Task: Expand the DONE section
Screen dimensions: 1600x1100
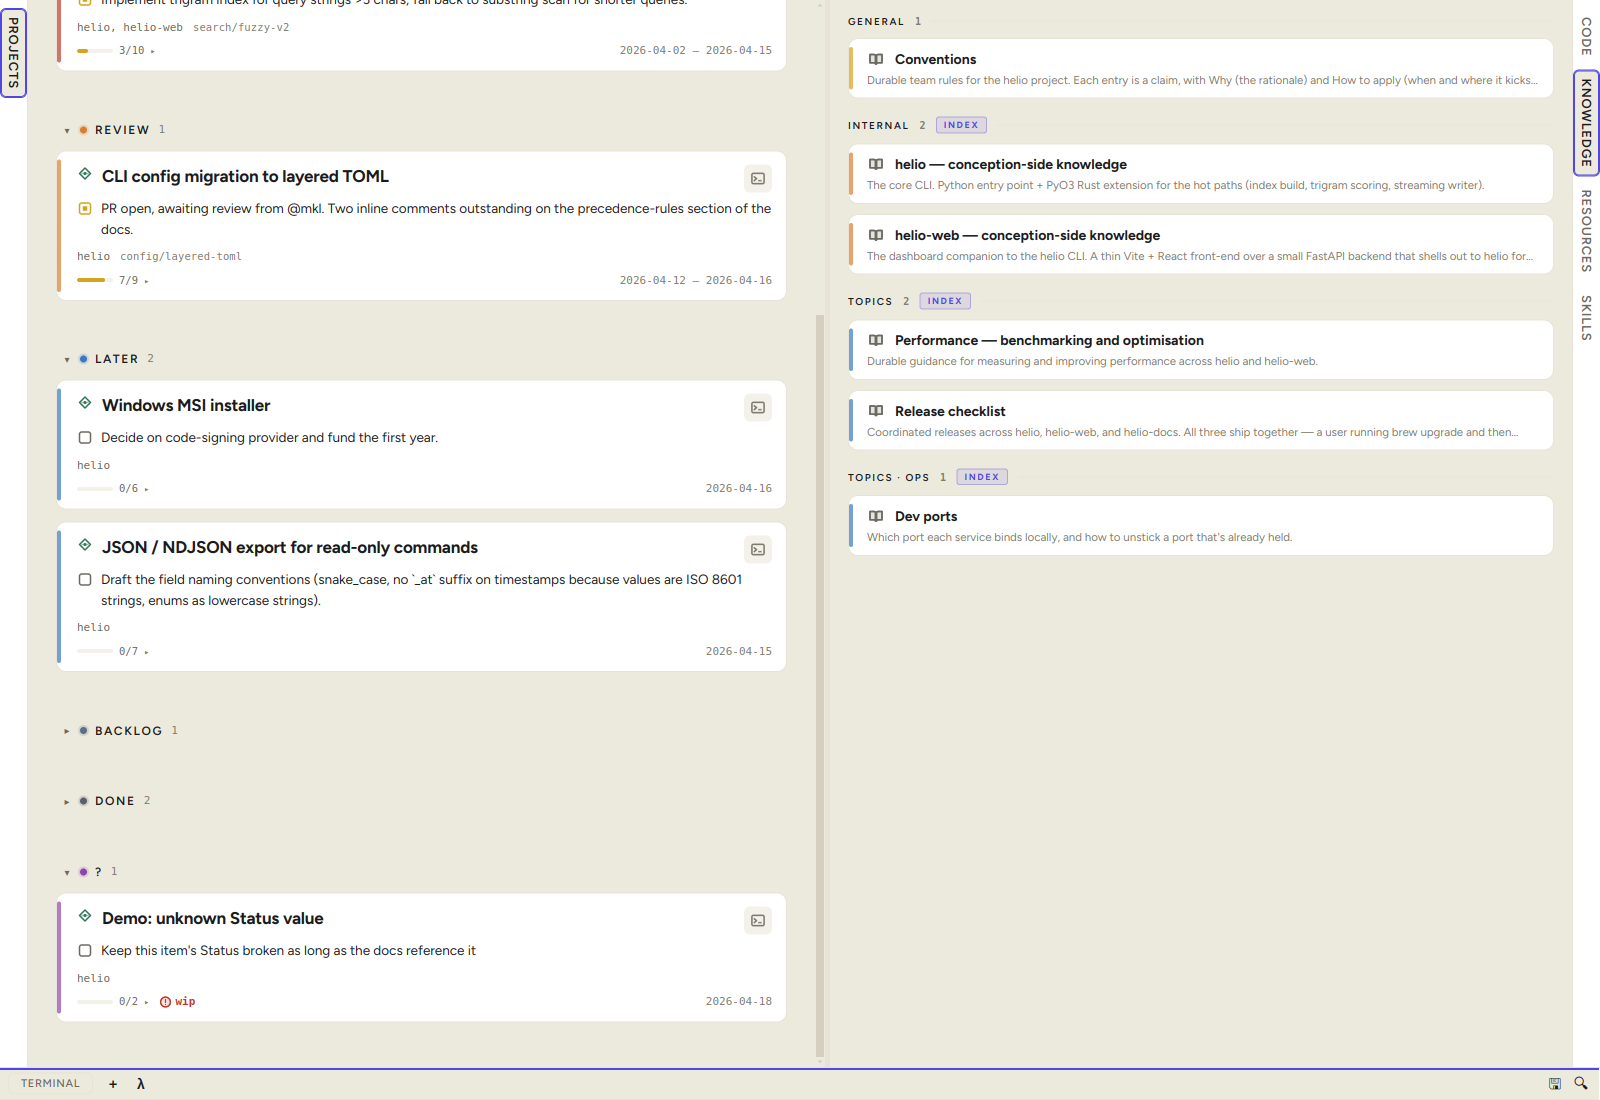Action: tap(67, 802)
